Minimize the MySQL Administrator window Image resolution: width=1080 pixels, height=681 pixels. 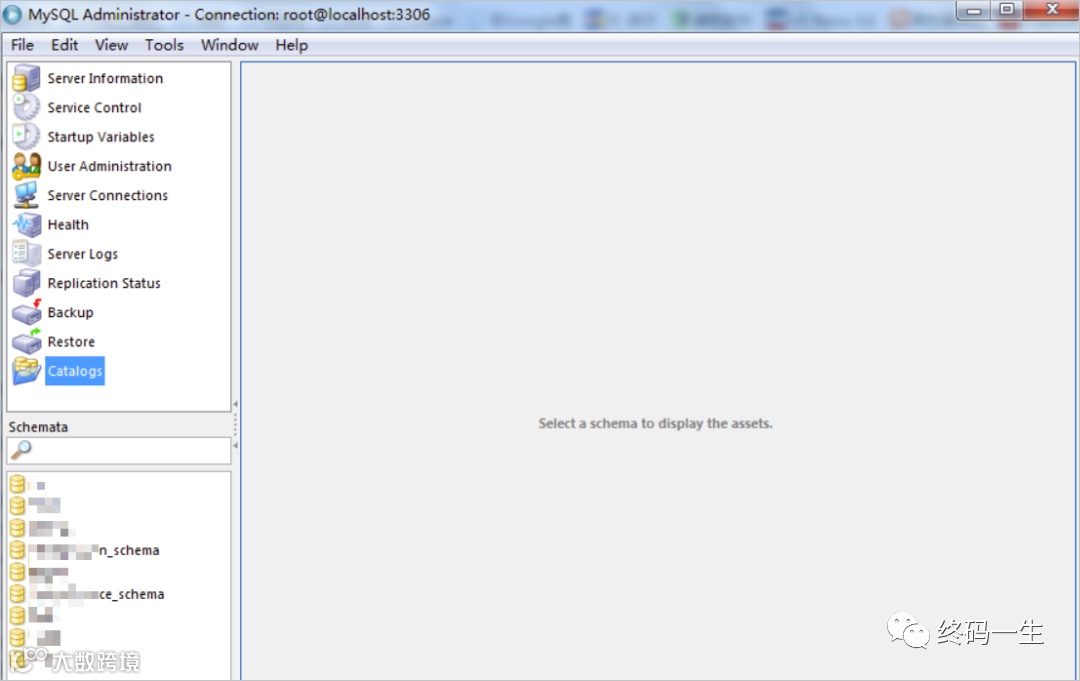tap(973, 10)
